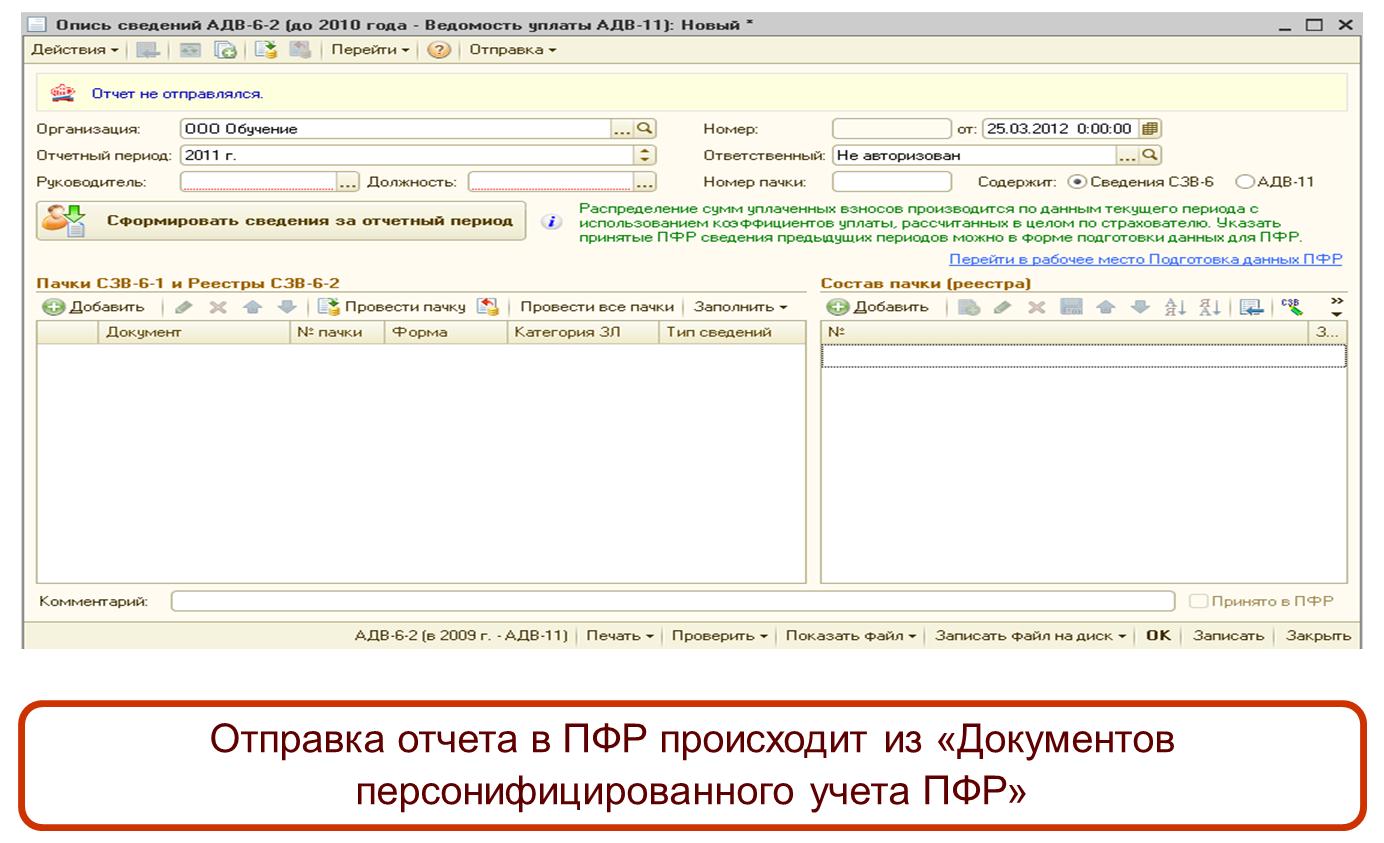Open the Отправка menu
1384x843 pixels.
513,50
